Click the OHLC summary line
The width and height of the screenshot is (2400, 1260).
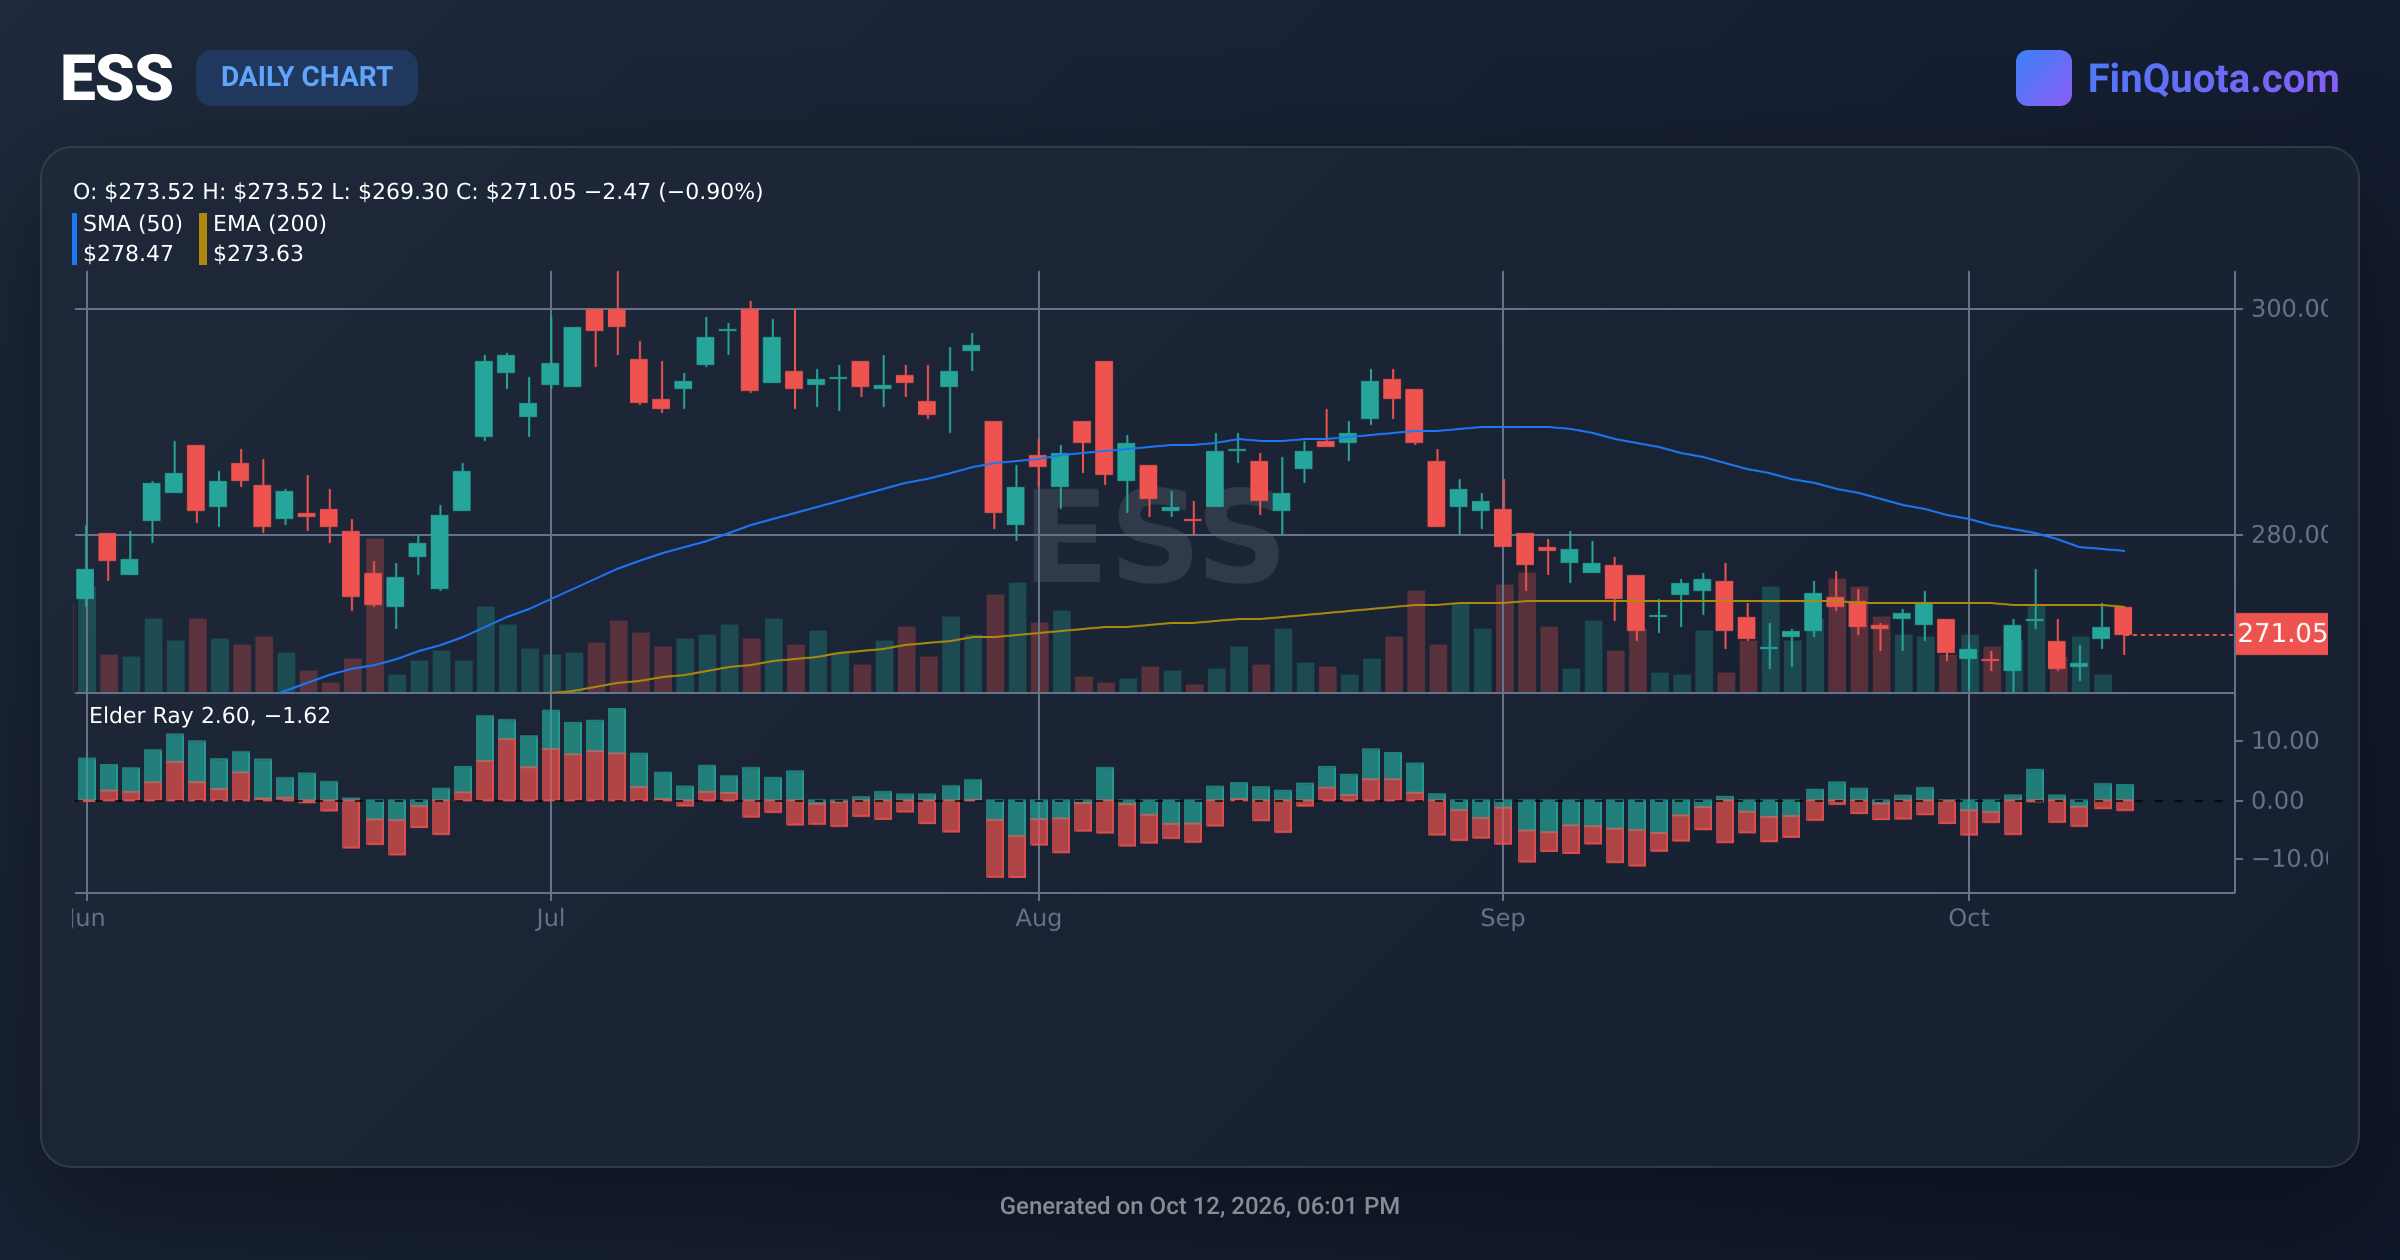pos(418,191)
